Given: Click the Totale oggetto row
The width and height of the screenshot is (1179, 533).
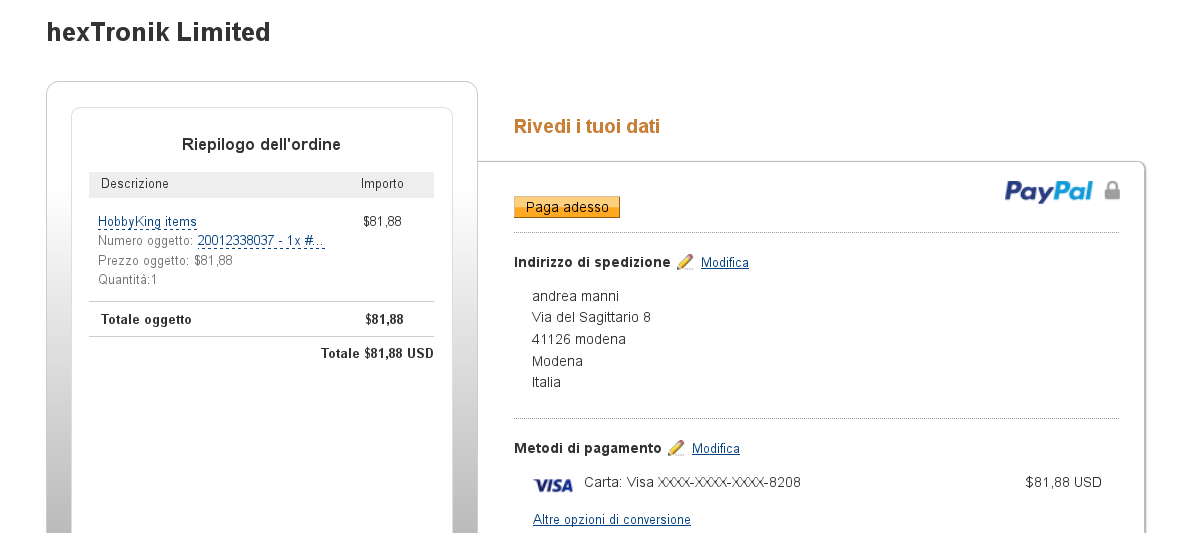Looking at the screenshot, I should [146, 320].
